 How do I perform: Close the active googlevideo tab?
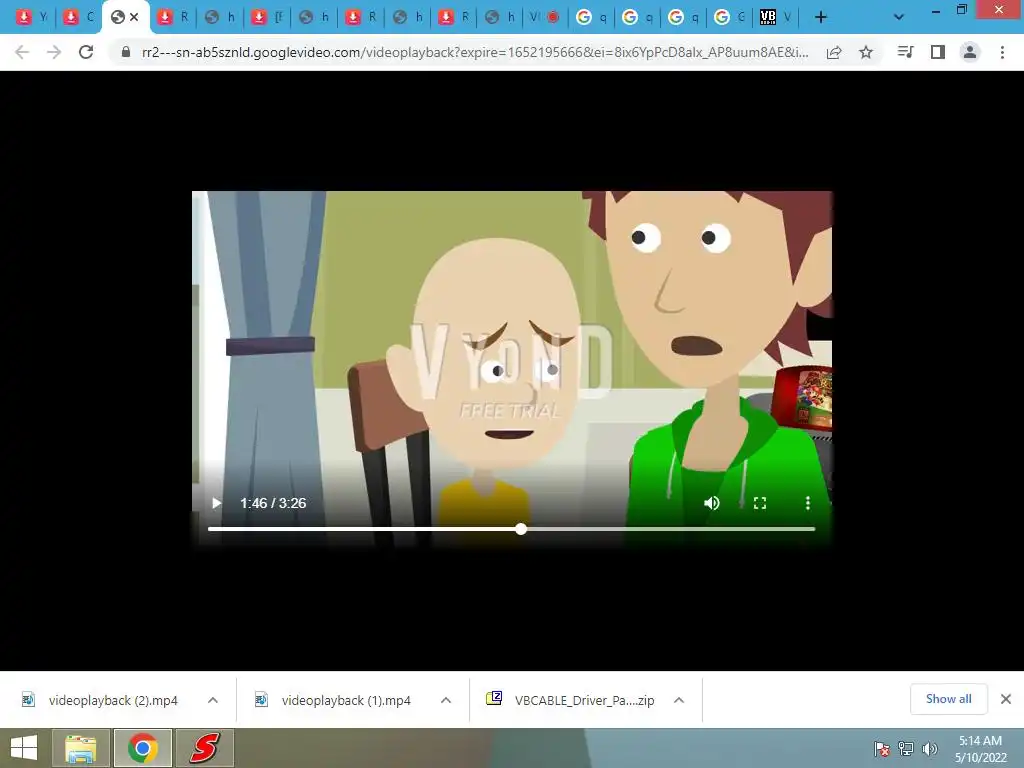135,18
